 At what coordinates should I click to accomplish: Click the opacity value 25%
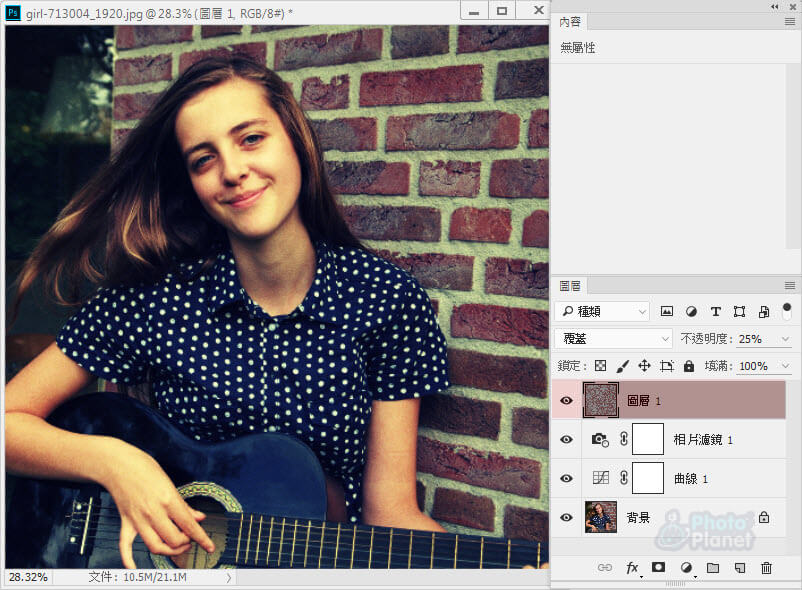[750, 339]
